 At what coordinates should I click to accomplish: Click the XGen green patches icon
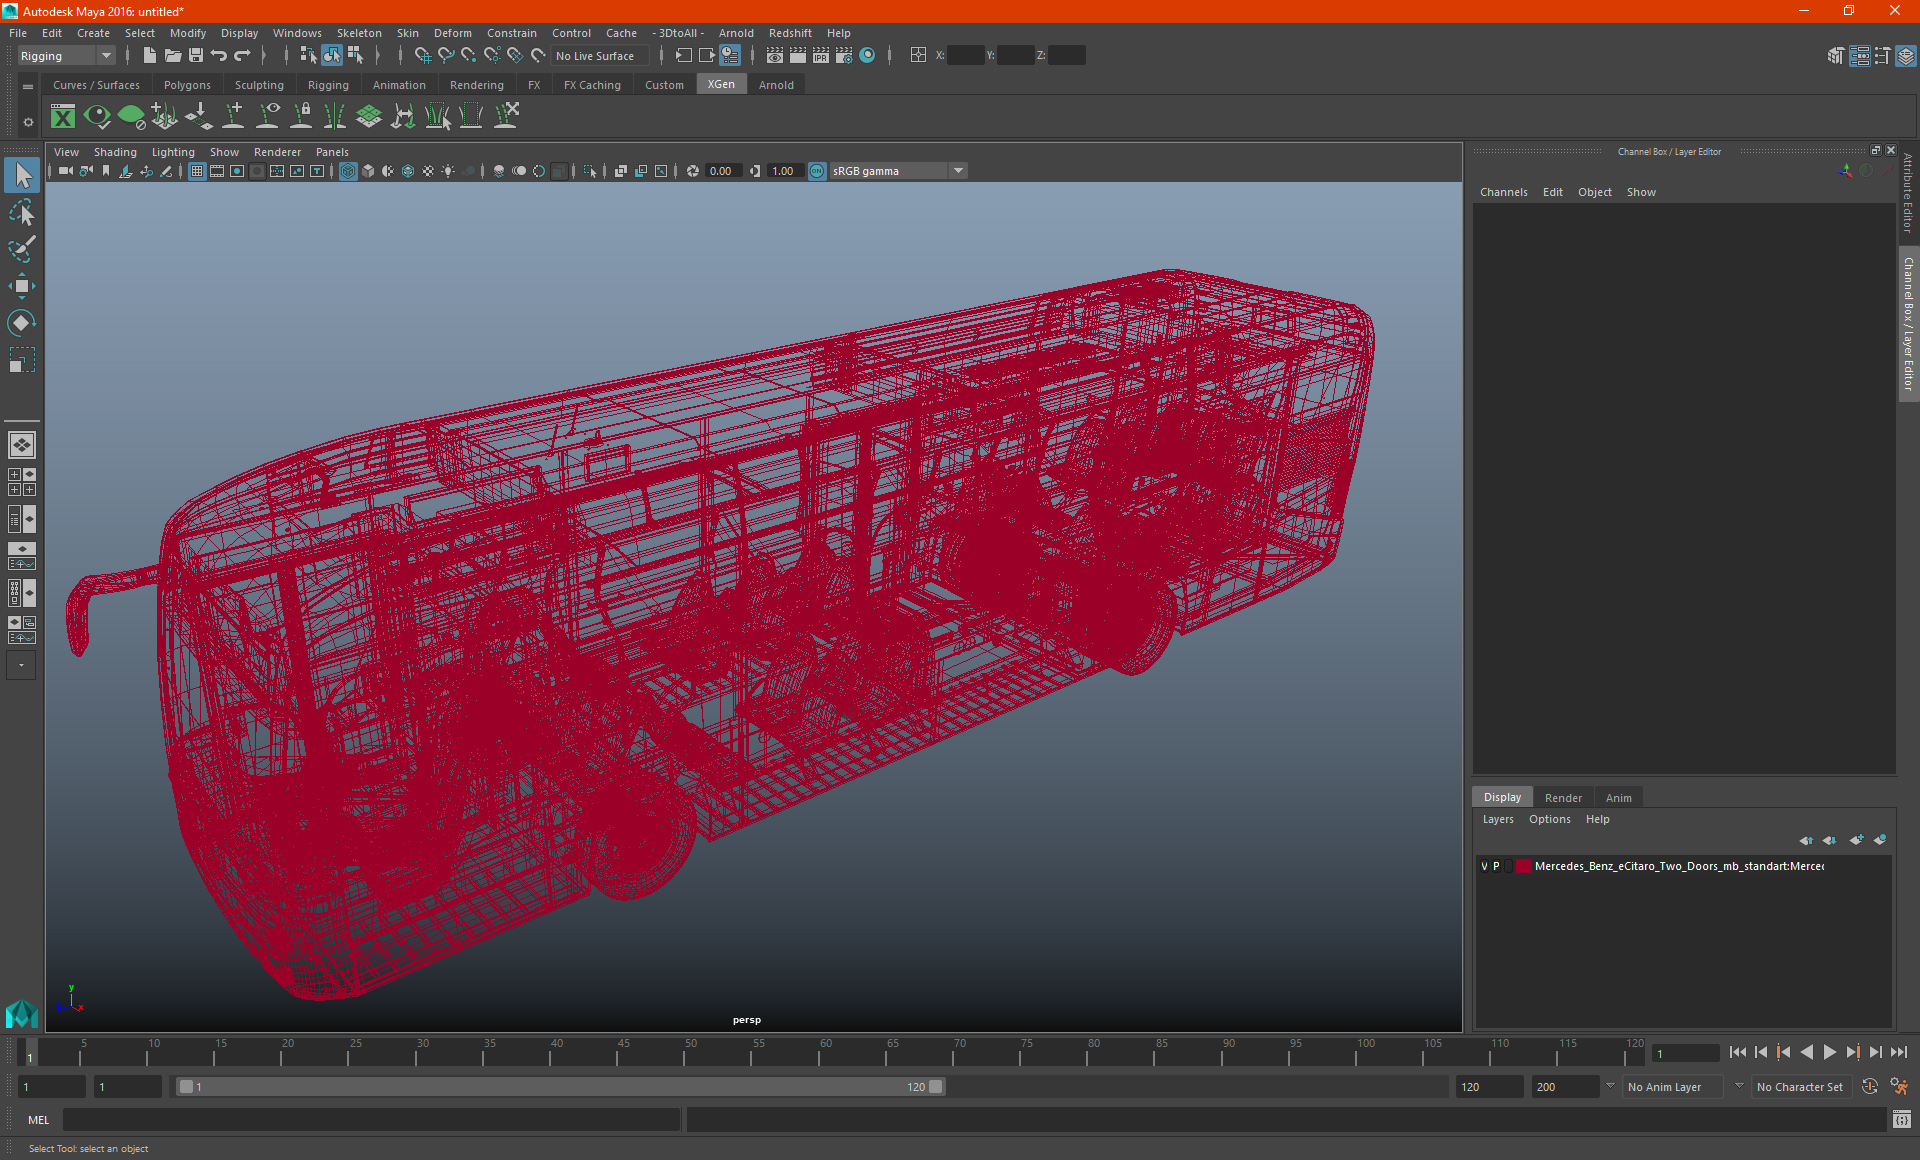point(369,116)
